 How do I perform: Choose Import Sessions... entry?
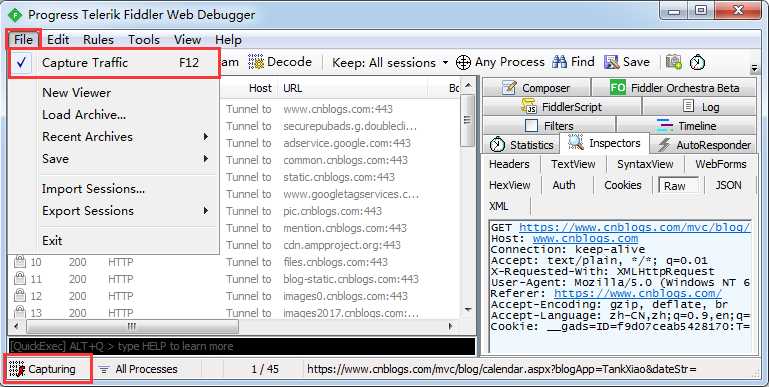tap(93, 189)
